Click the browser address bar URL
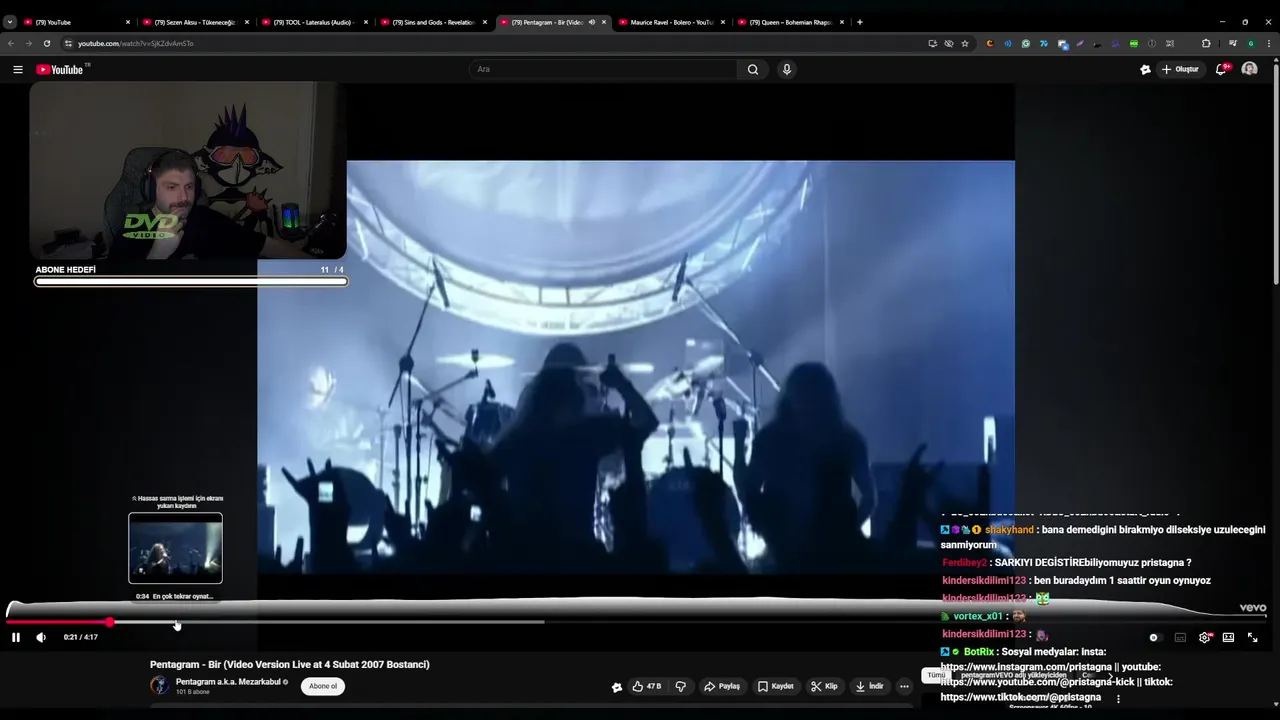Screen dimensions: 1280x720 coord(135,43)
